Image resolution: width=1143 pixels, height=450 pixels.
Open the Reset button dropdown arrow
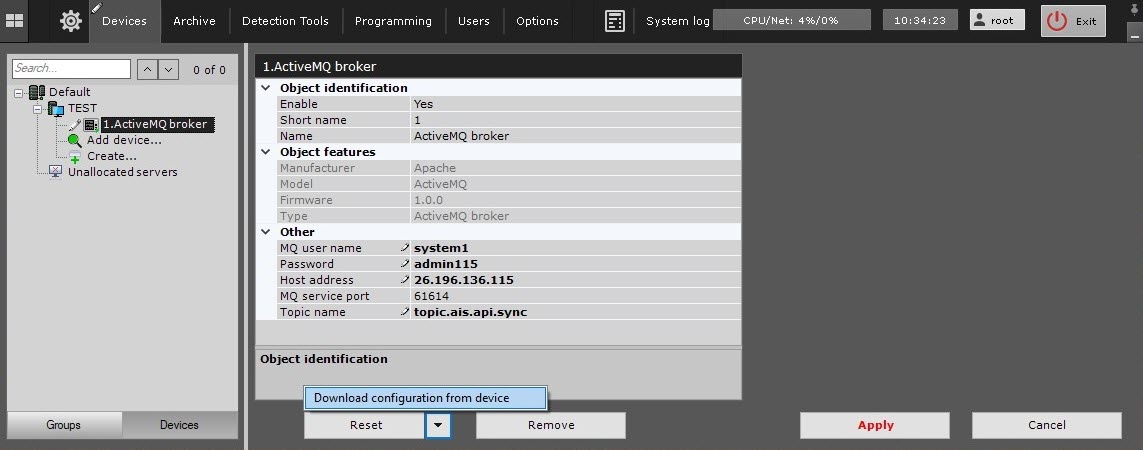(x=438, y=425)
